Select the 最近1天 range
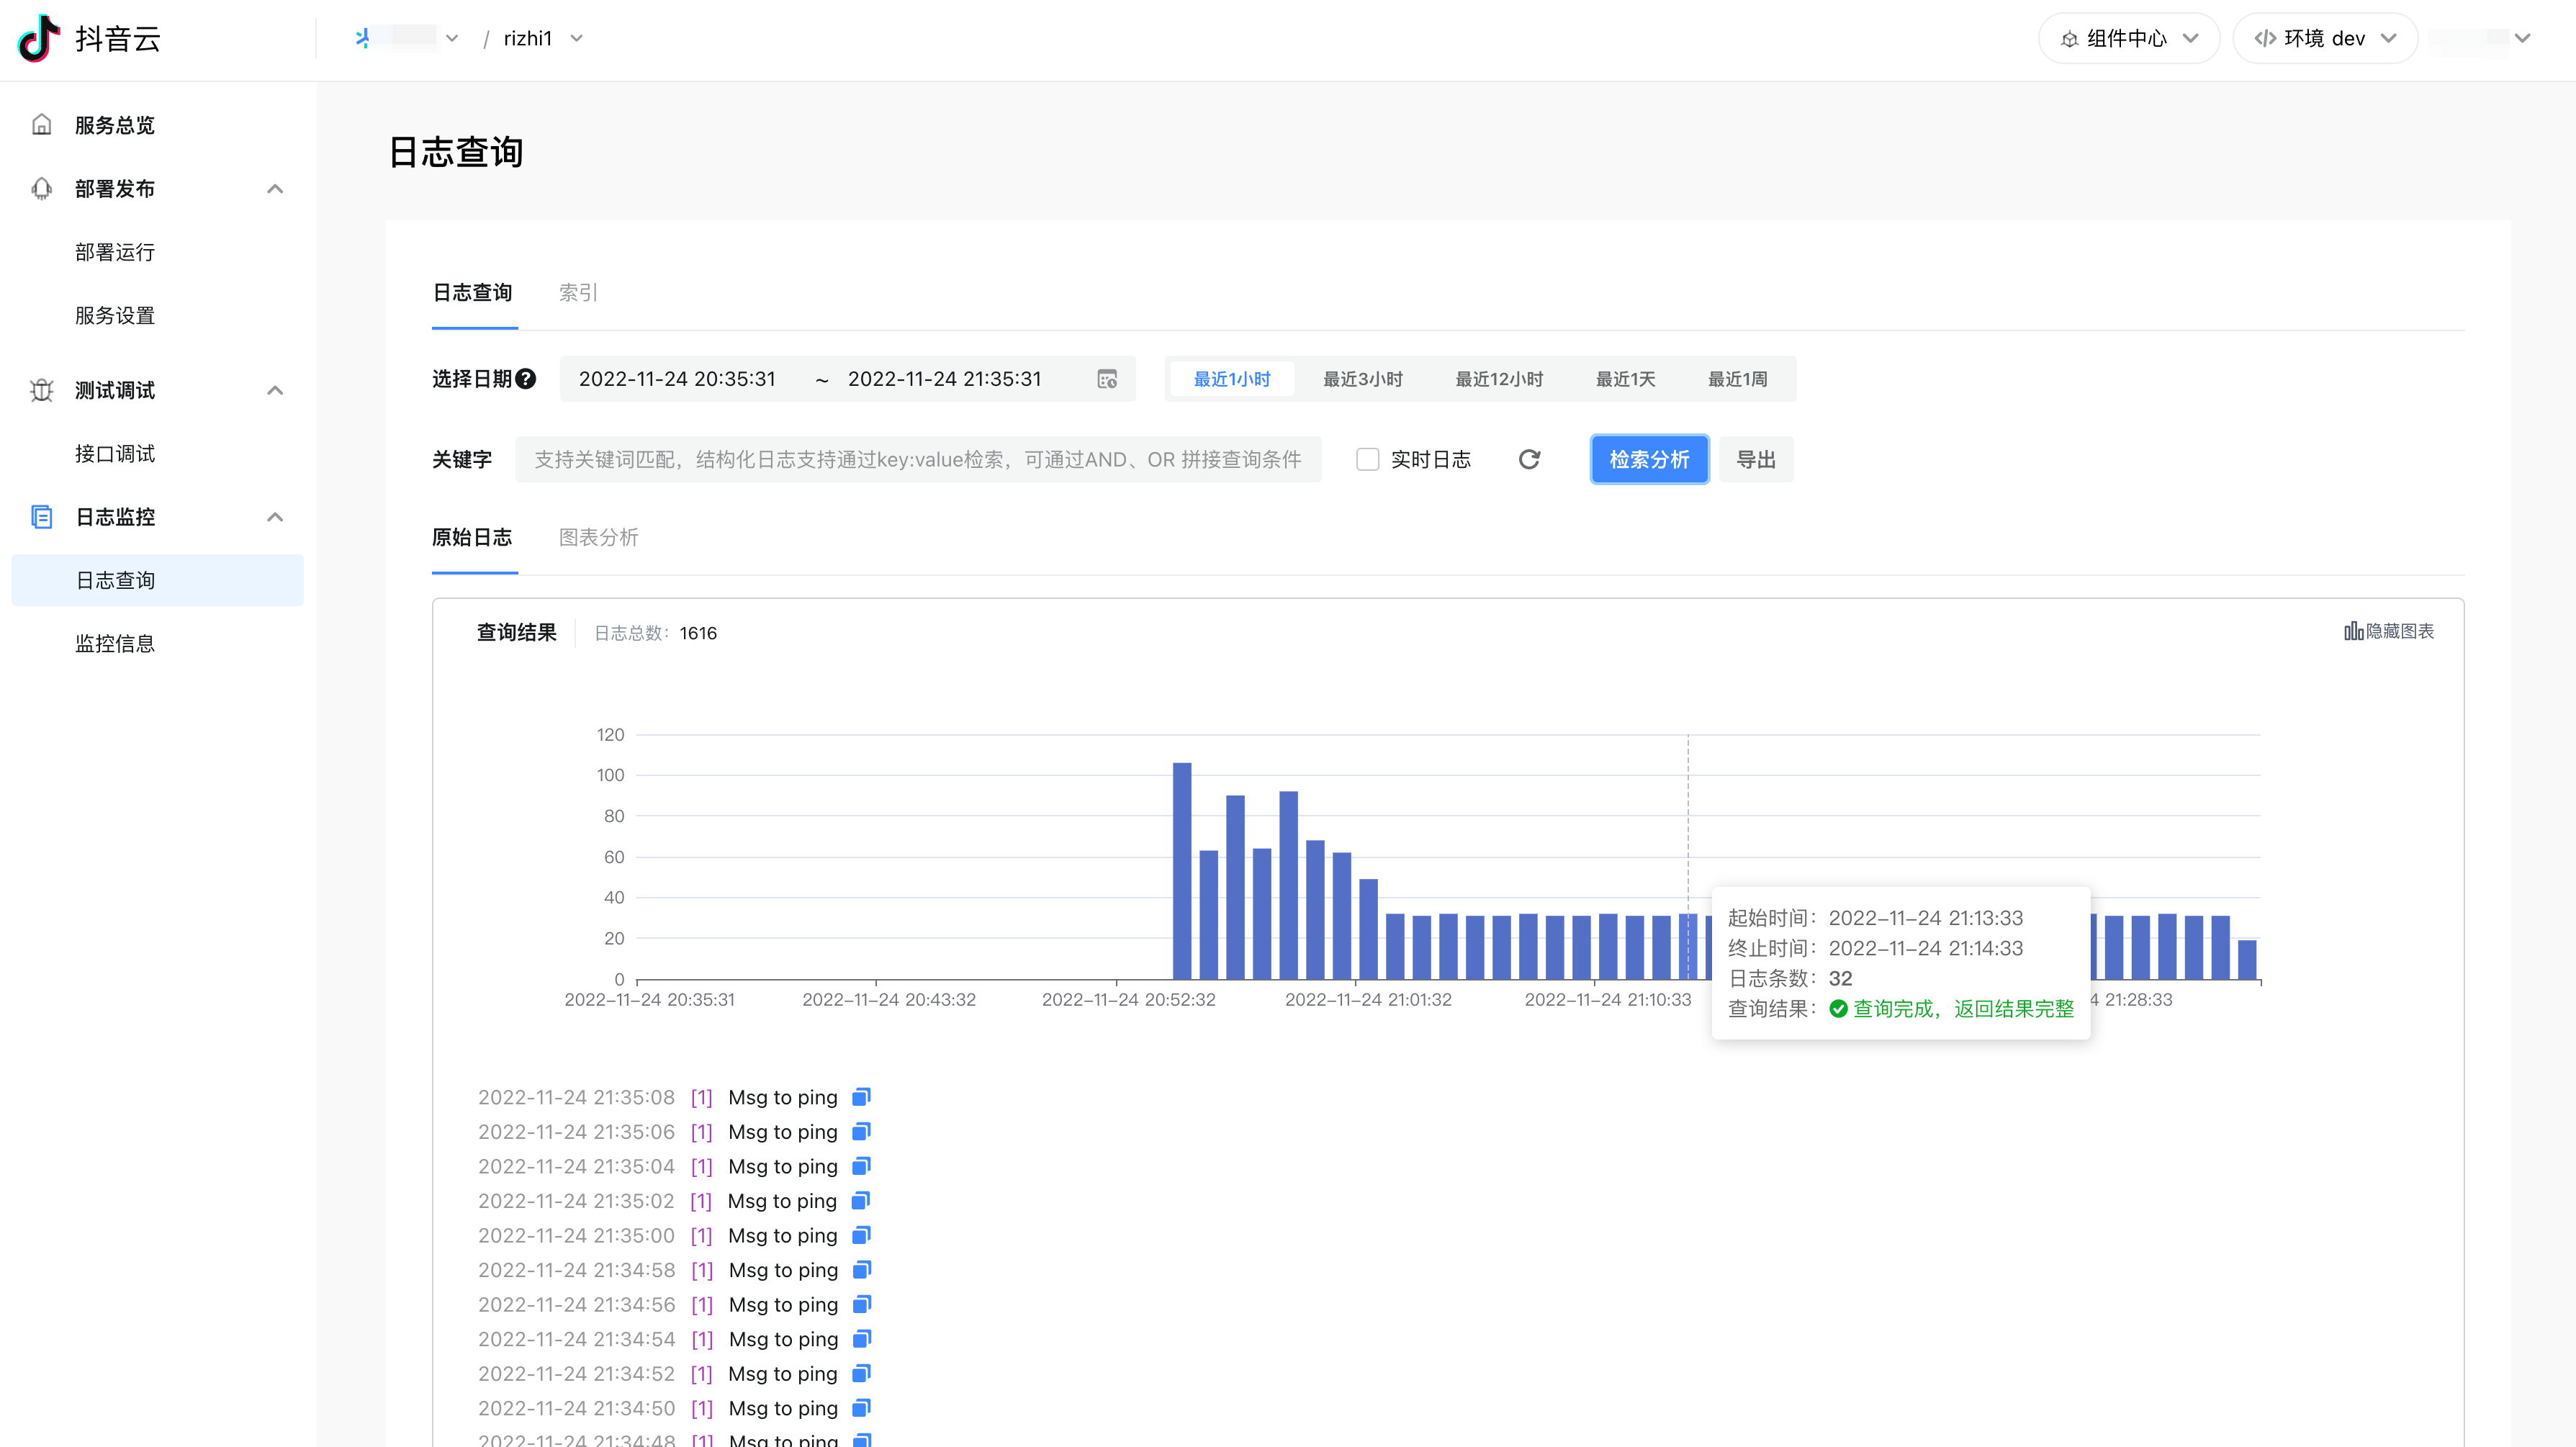The height and width of the screenshot is (1447, 2576). coord(1625,379)
